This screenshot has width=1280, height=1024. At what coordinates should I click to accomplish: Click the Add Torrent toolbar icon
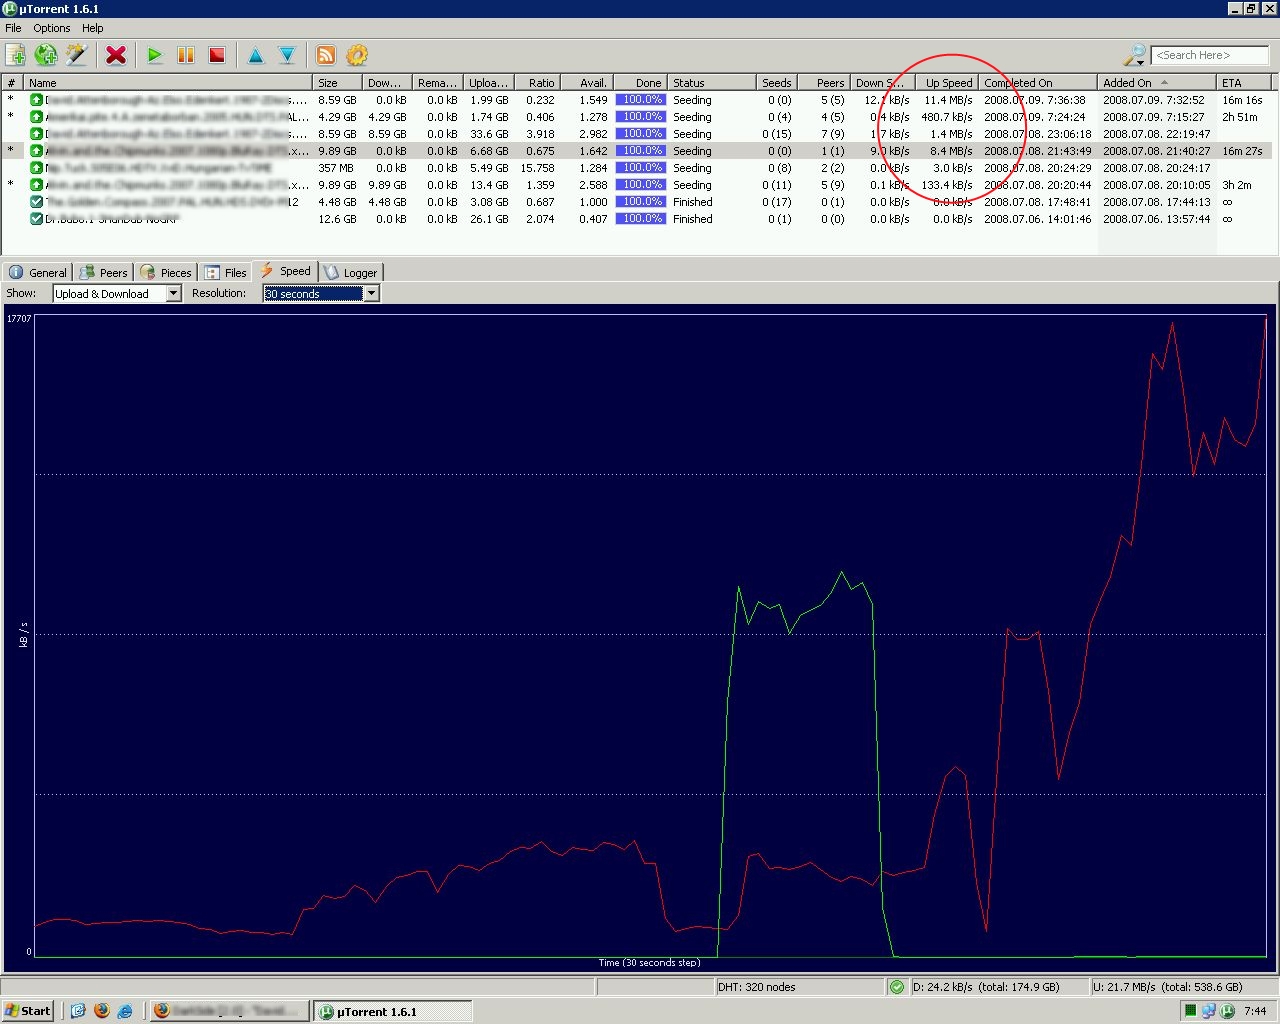point(16,55)
